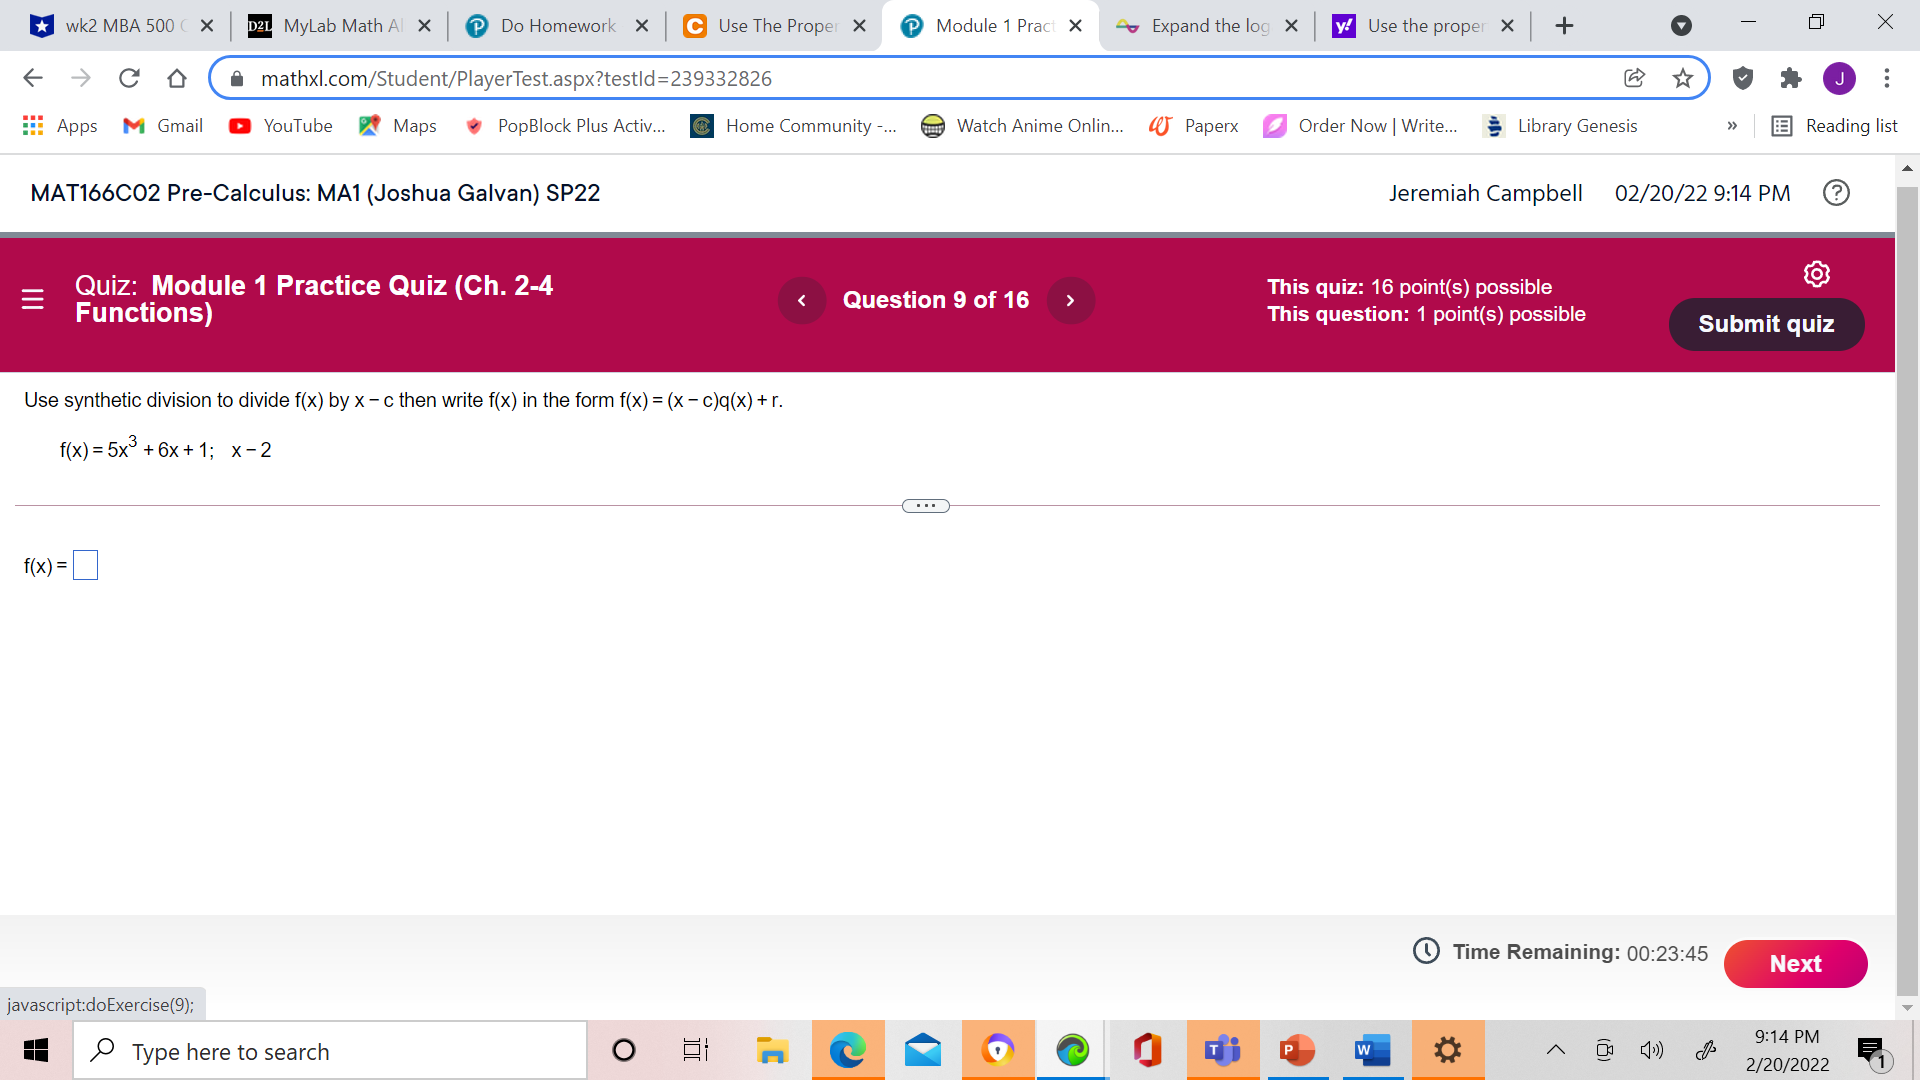Open the quiz hamburger menu

[x=32, y=300]
